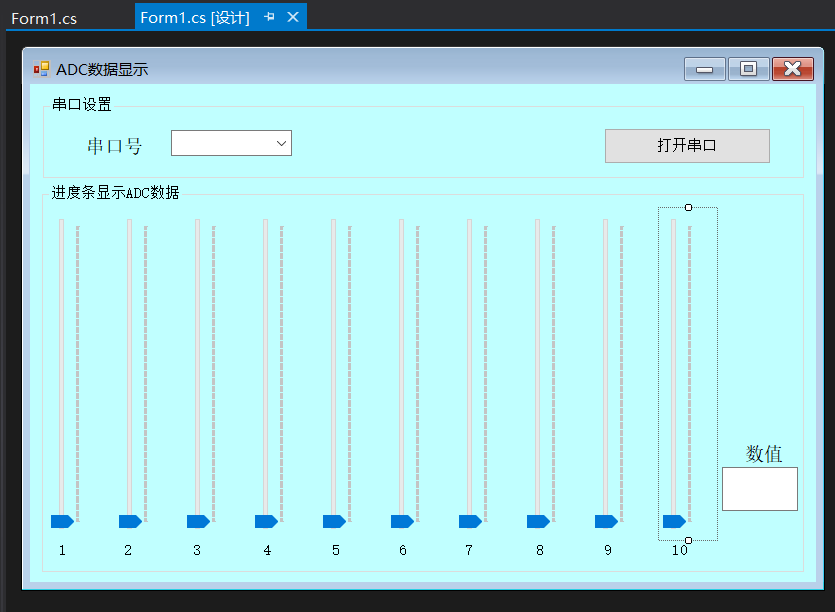Select the label "7" under seventh trackbar
The image size is (835, 612).
[469, 550]
